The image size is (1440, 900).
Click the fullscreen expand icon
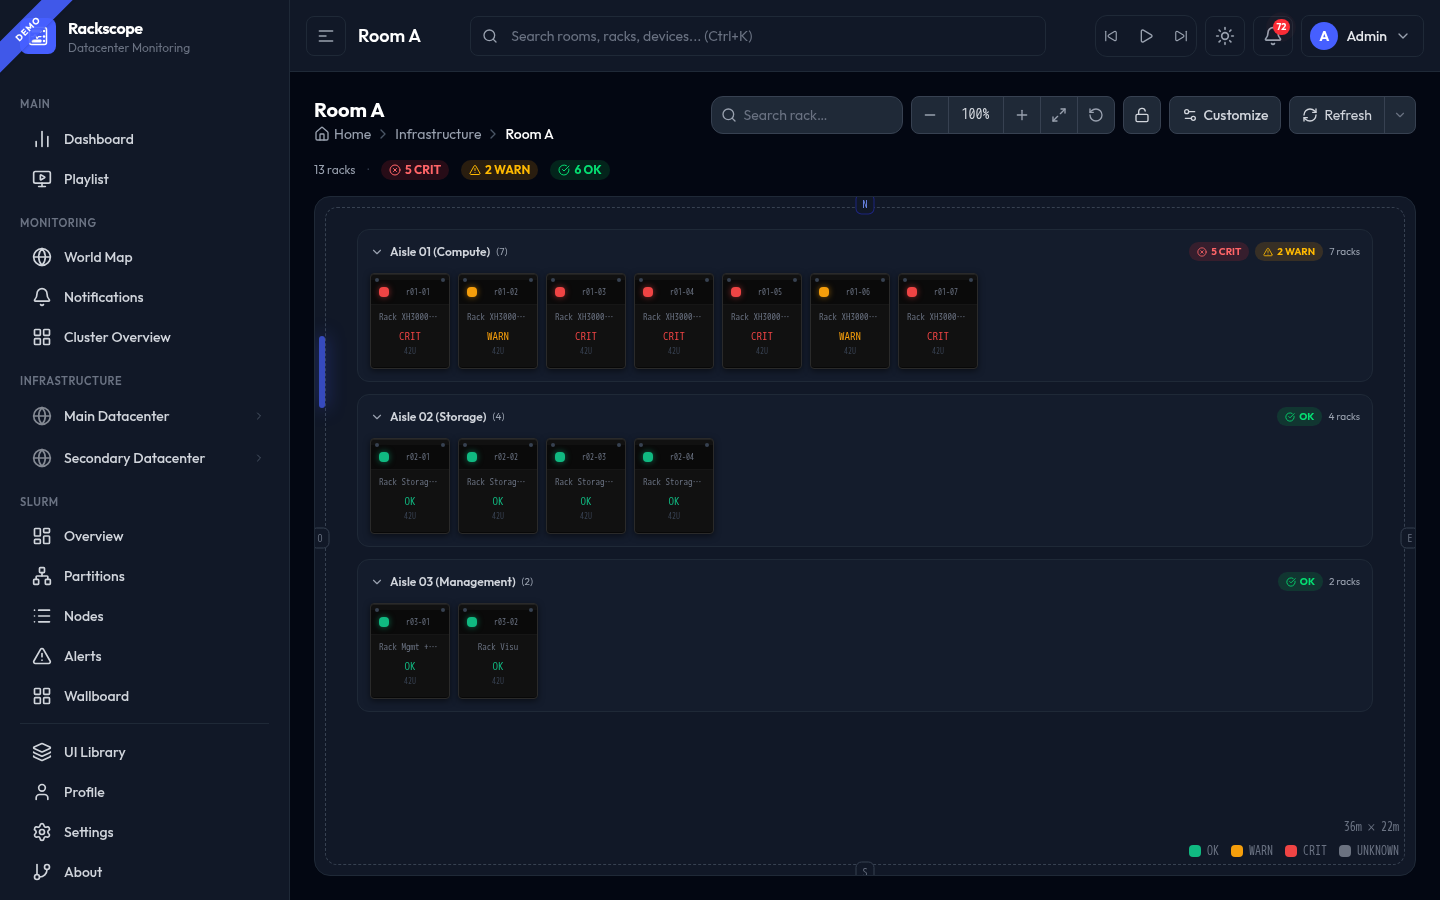1059,115
